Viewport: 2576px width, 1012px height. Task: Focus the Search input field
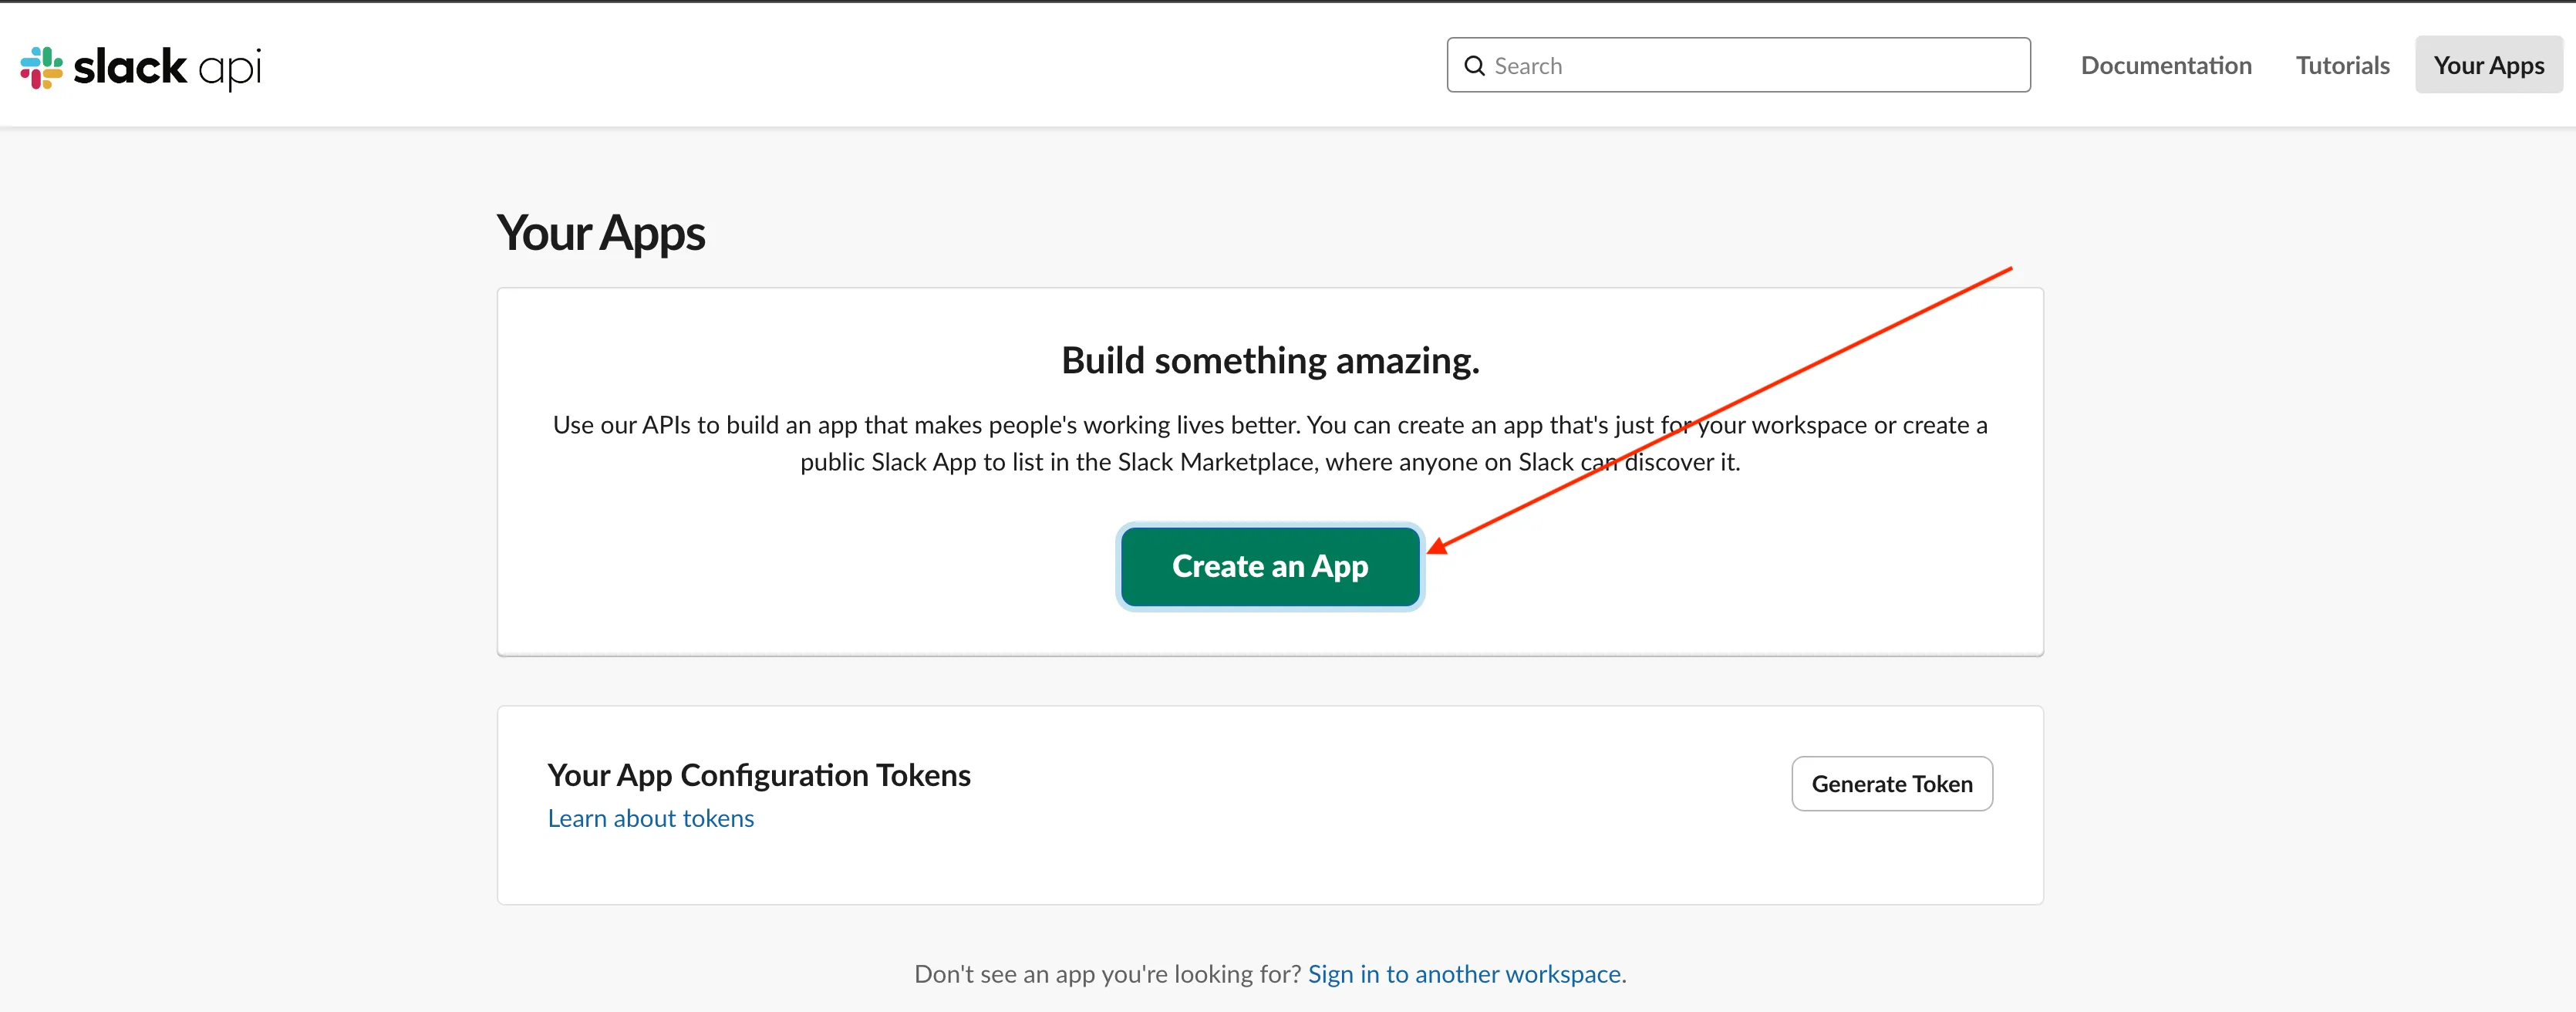(1738, 65)
